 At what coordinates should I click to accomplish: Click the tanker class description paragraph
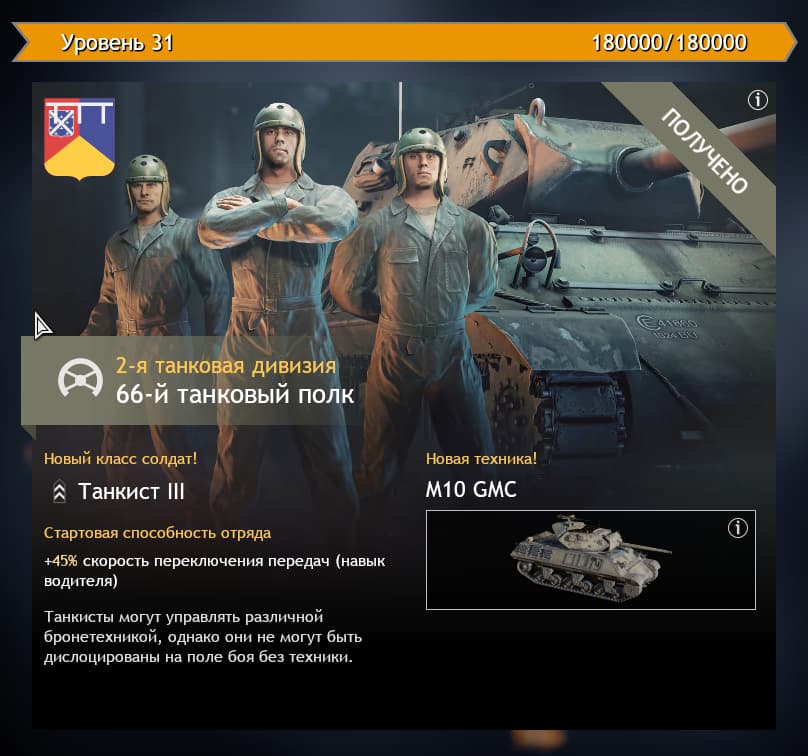pos(203,637)
